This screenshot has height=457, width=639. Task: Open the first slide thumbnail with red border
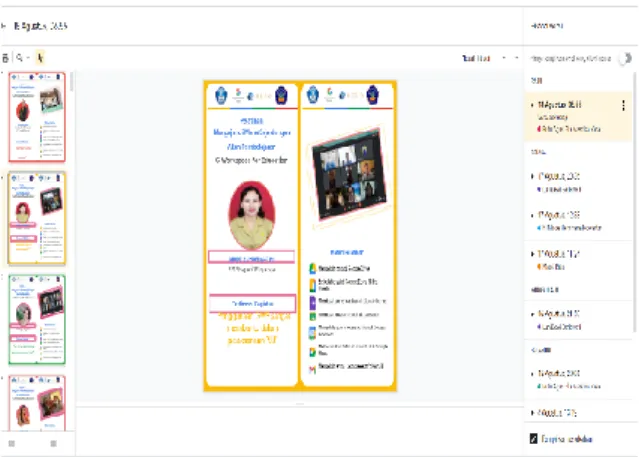point(37,117)
